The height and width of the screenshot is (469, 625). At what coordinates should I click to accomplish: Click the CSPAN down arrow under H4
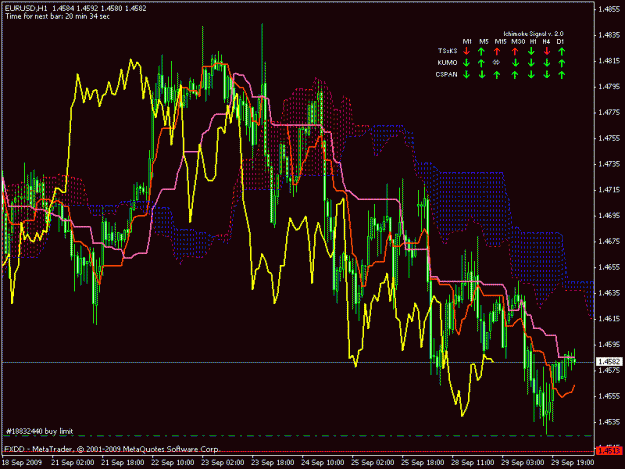pyautogui.click(x=547, y=75)
